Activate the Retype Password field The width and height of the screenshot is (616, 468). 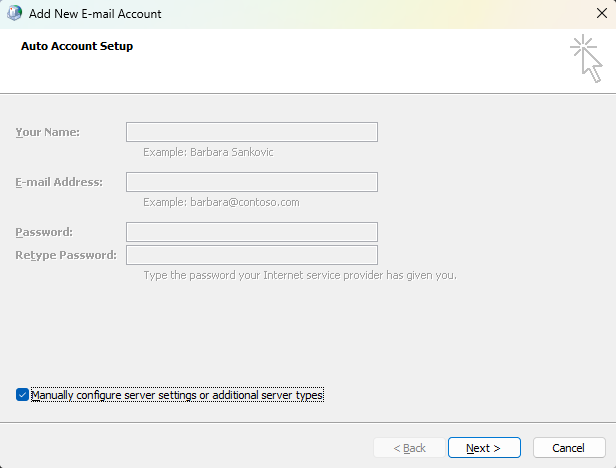(251, 255)
